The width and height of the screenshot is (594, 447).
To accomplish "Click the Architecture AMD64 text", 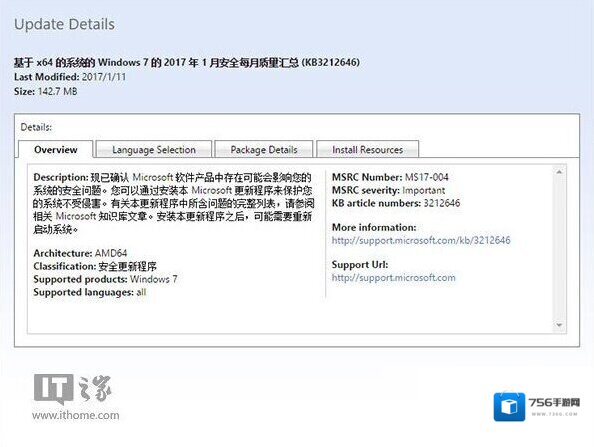I will [x=80, y=253].
